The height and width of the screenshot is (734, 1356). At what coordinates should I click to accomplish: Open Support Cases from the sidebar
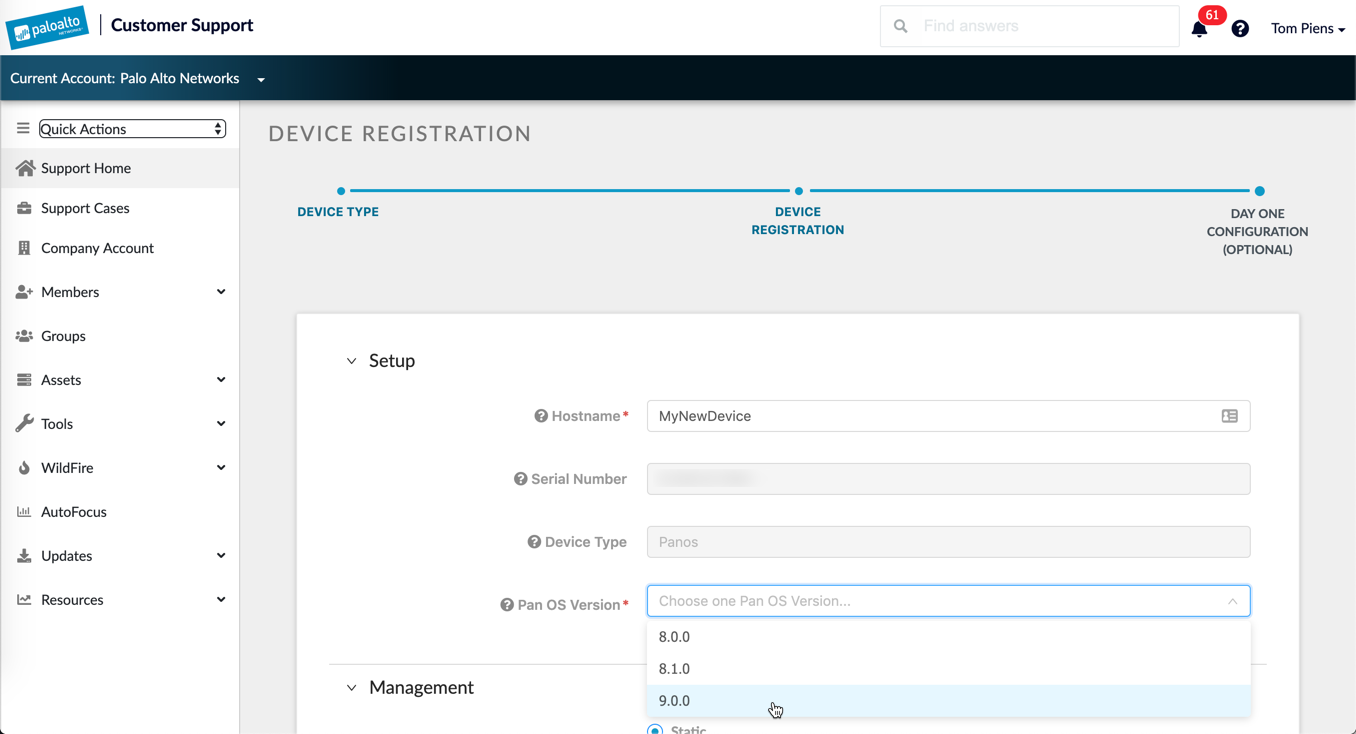click(x=85, y=207)
